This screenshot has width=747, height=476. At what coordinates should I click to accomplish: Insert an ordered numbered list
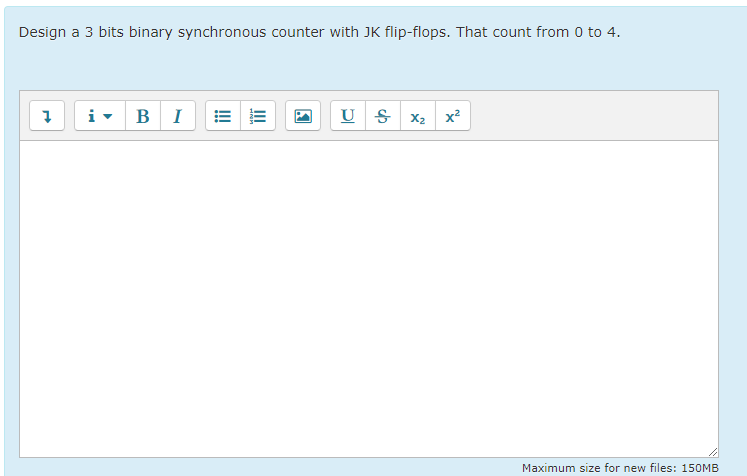coord(258,116)
